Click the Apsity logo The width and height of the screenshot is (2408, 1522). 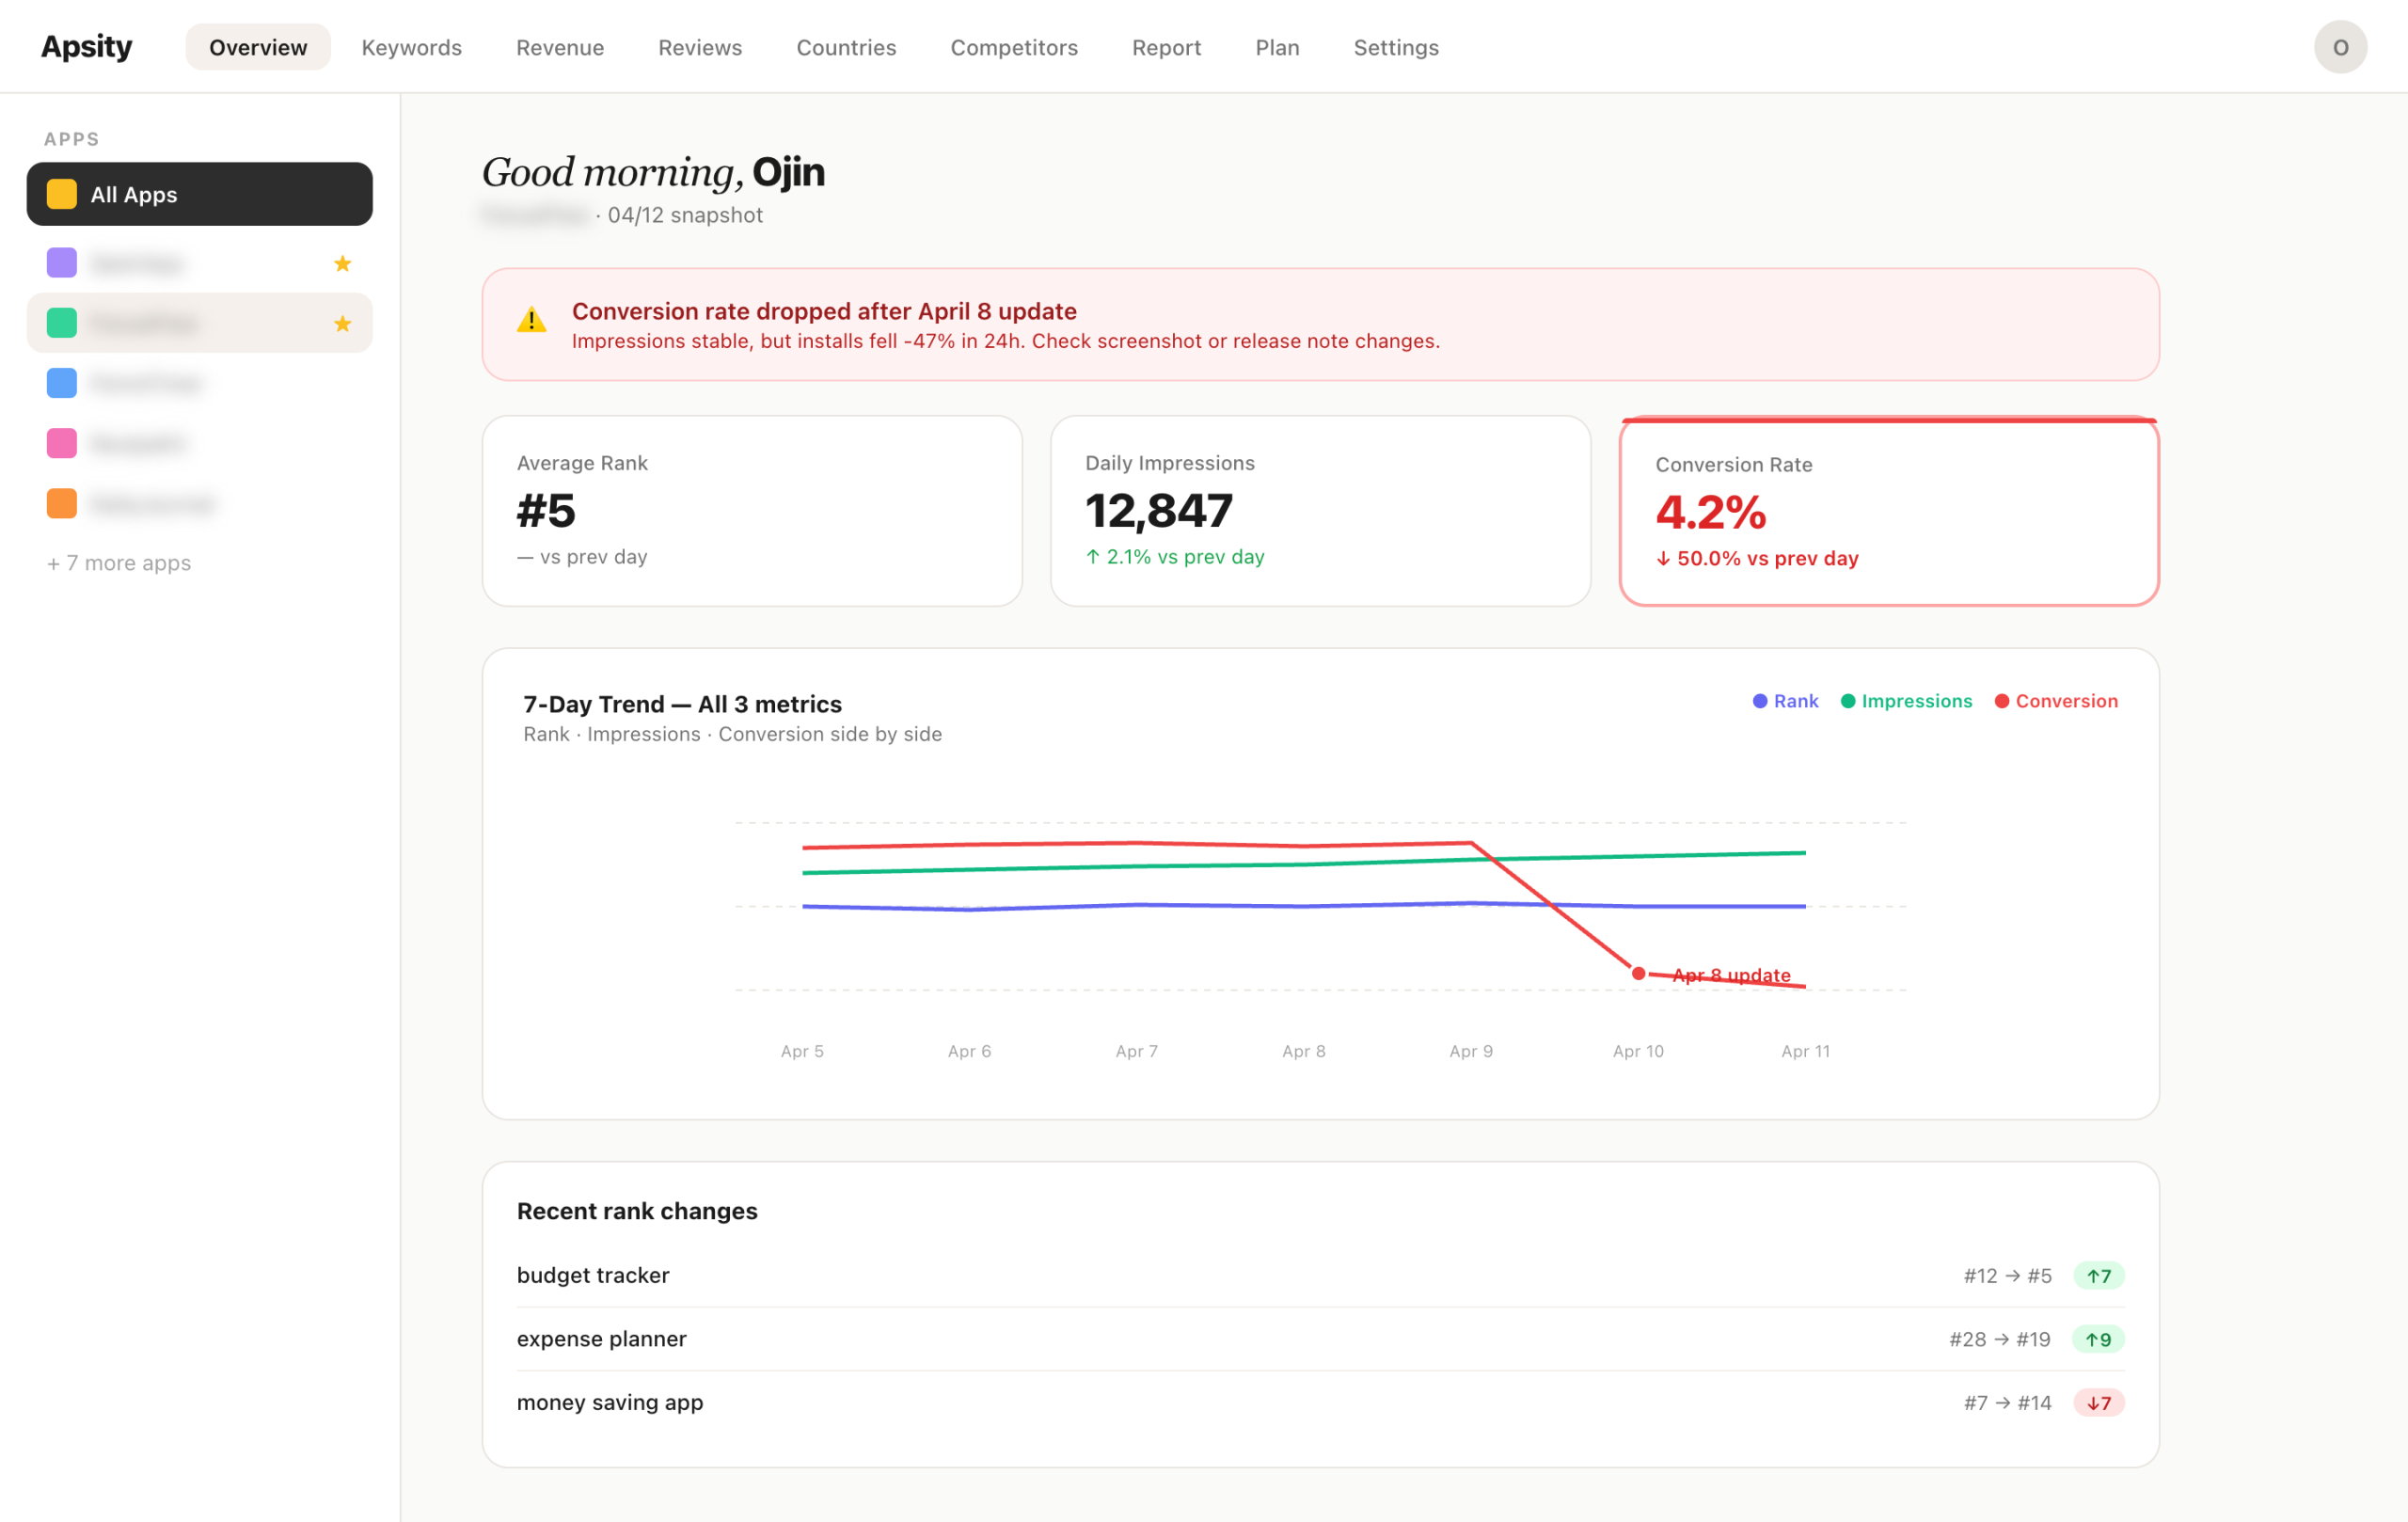(86, 45)
